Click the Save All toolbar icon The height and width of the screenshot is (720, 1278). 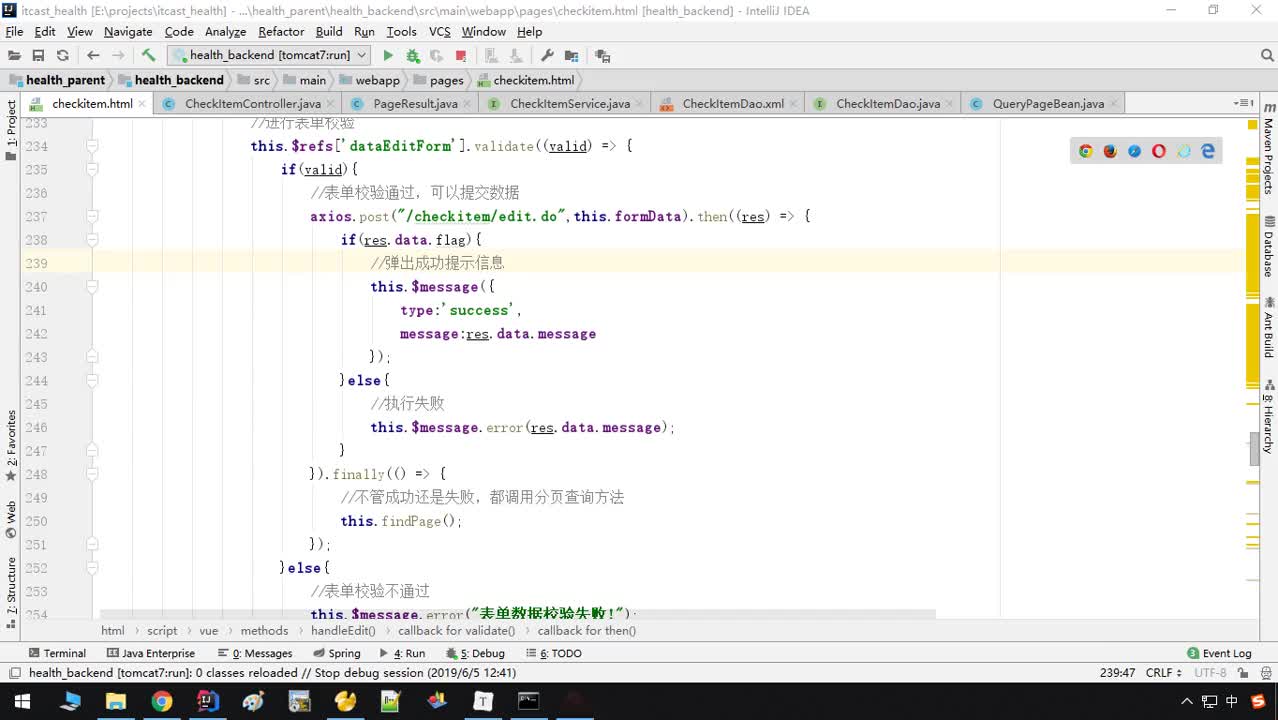38,56
